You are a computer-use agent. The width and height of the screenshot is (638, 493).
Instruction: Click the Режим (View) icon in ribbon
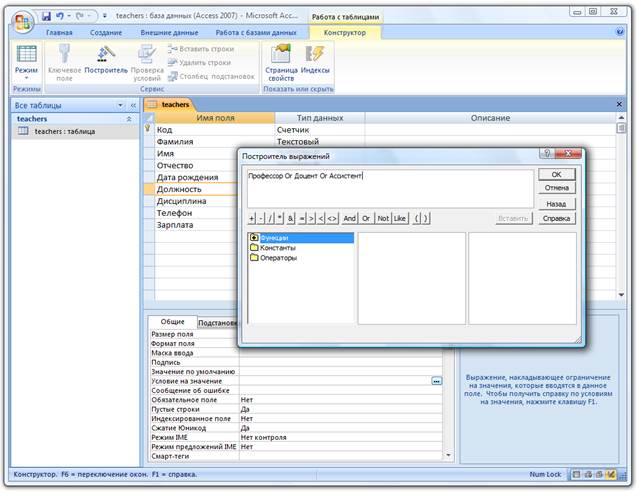tap(27, 55)
